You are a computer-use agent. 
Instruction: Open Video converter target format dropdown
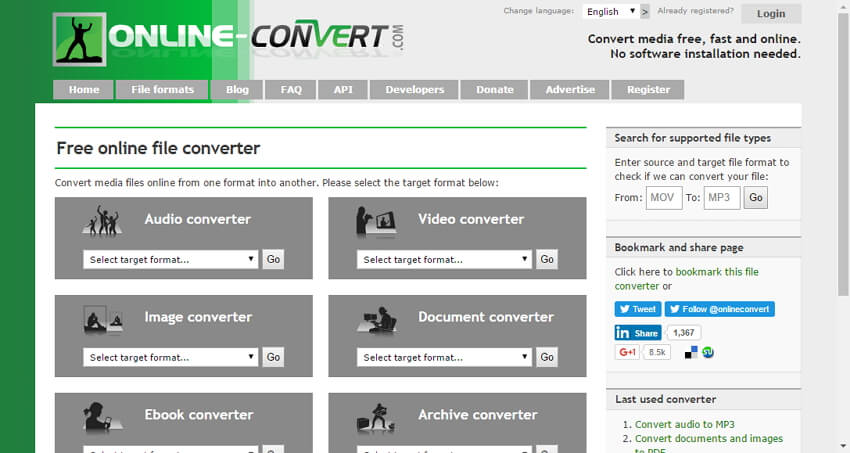(445, 260)
